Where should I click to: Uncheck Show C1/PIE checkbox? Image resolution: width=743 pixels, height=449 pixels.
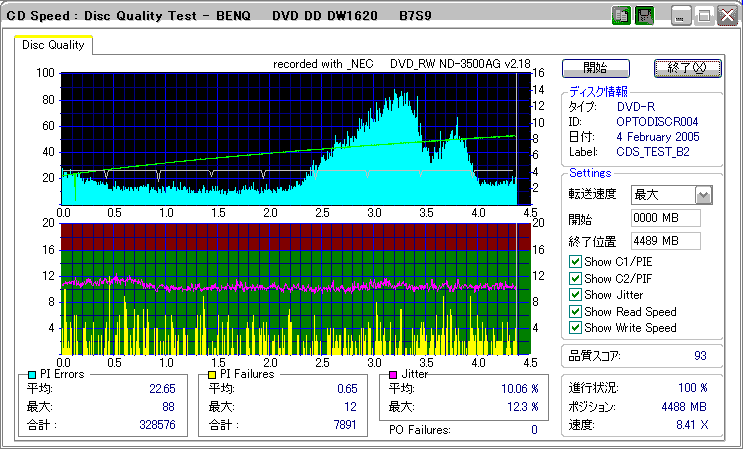(575, 262)
